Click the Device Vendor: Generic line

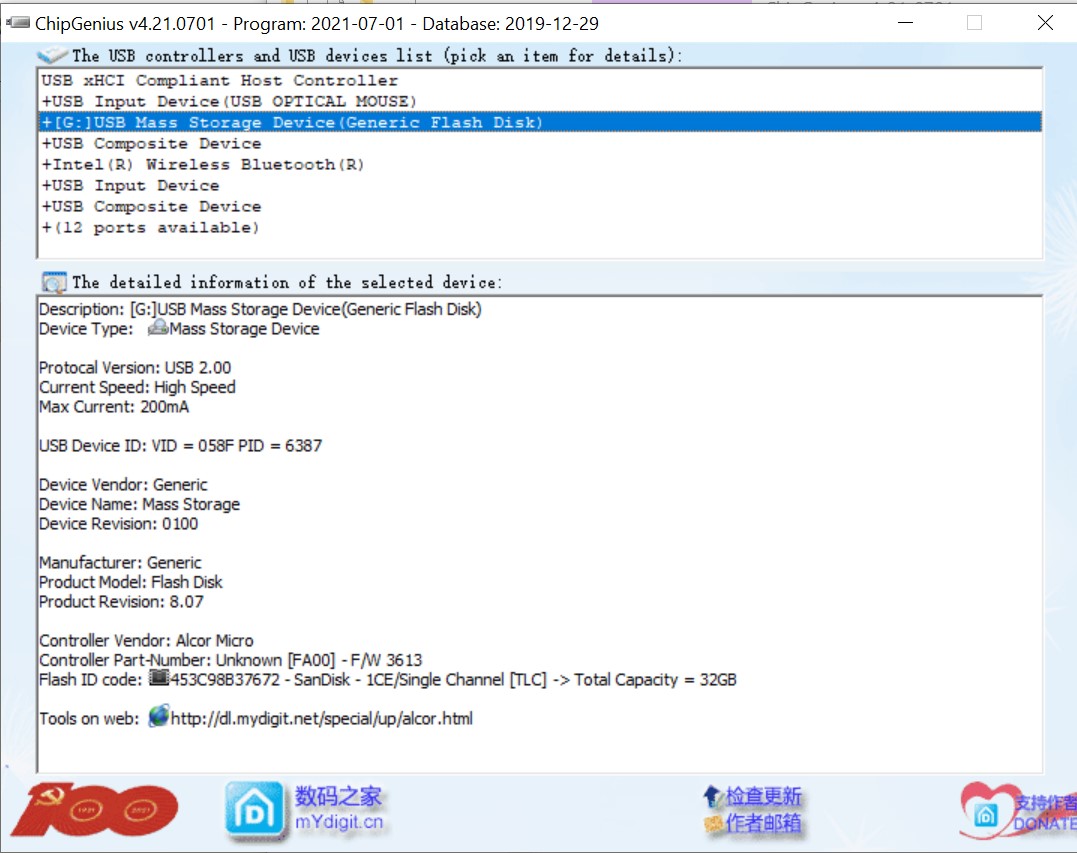(123, 485)
